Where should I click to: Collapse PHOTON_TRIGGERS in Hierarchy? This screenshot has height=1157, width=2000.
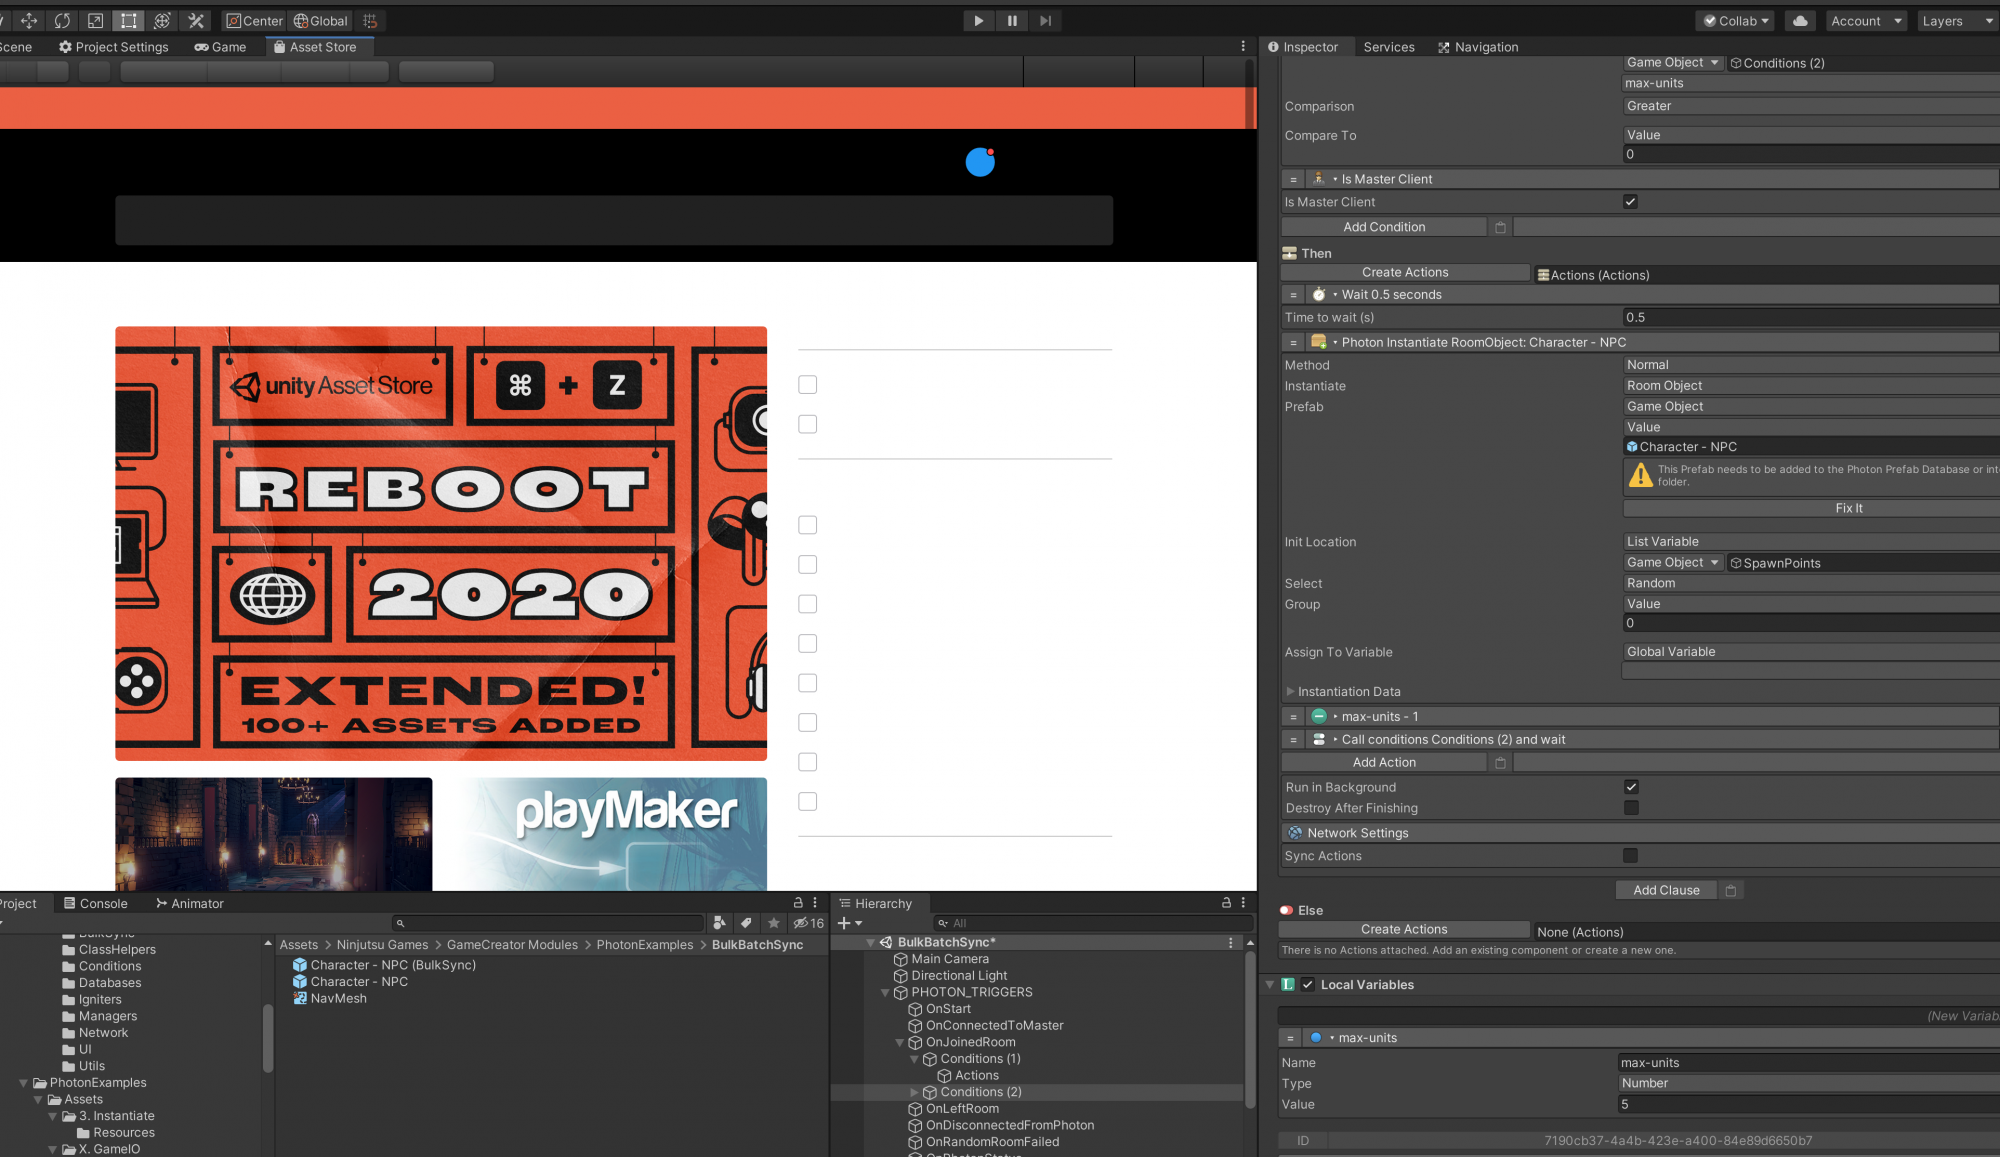tap(885, 993)
